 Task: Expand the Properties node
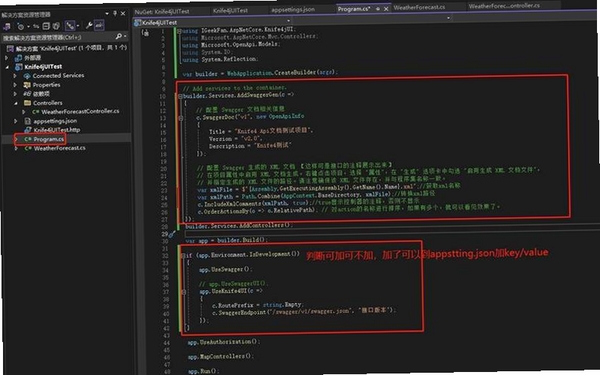tap(15, 85)
